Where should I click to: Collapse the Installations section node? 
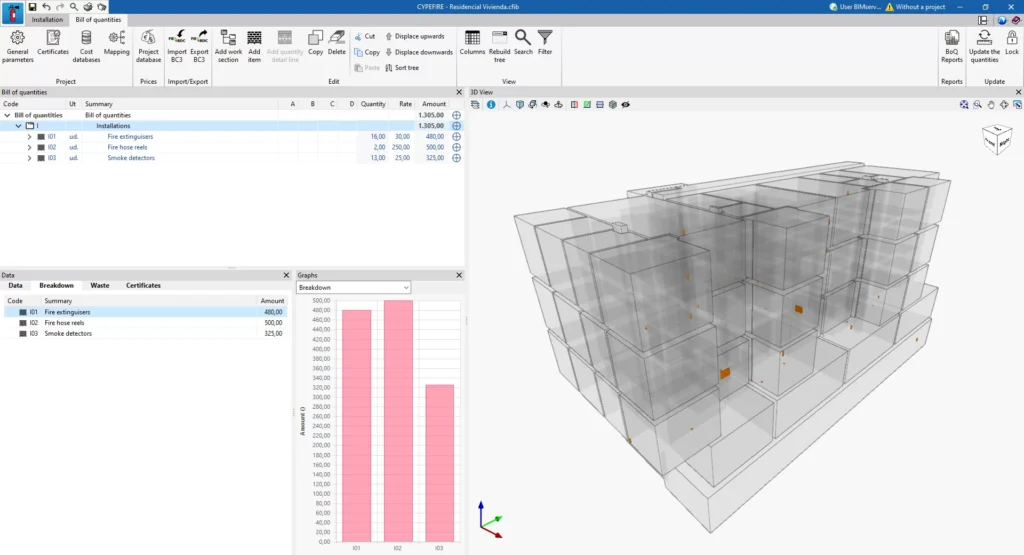[18, 126]
